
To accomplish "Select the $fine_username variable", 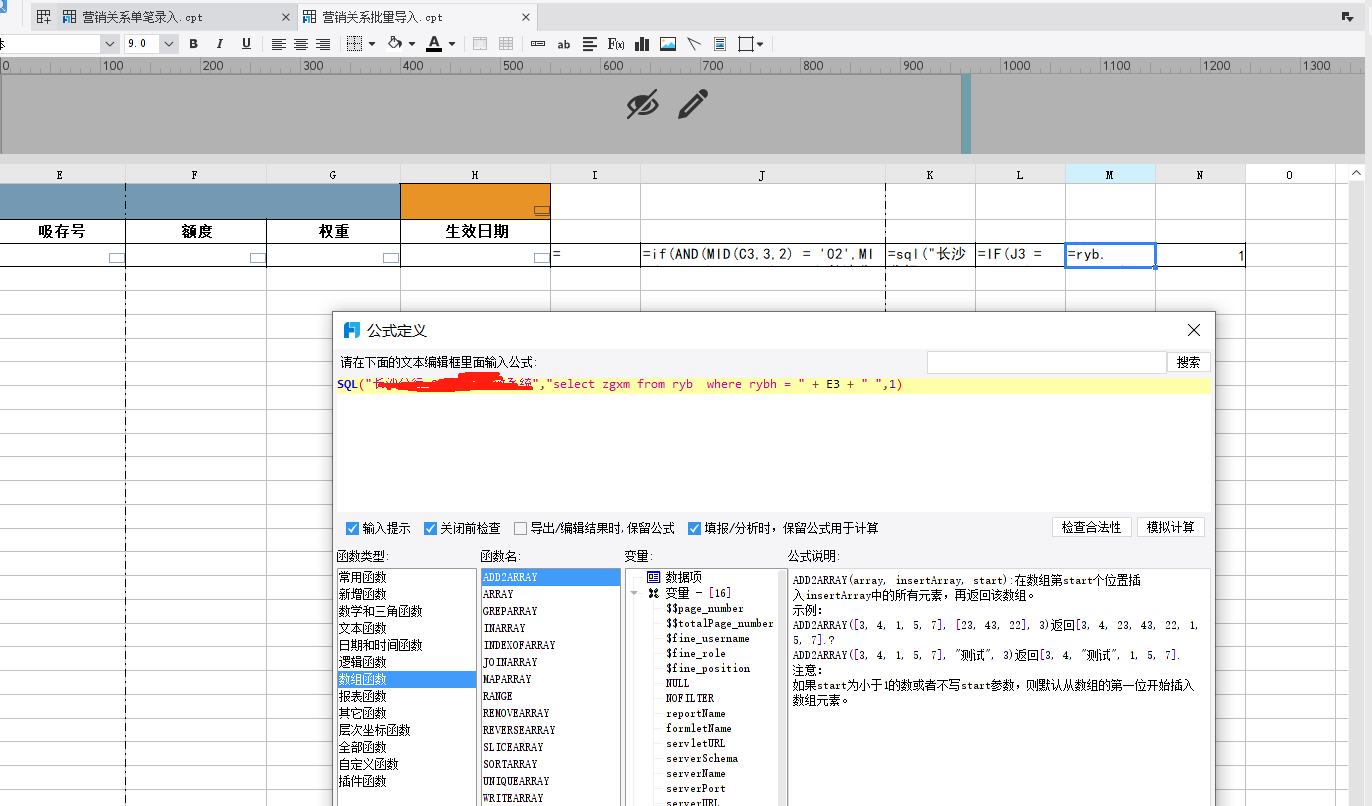I will coord(707,638).
